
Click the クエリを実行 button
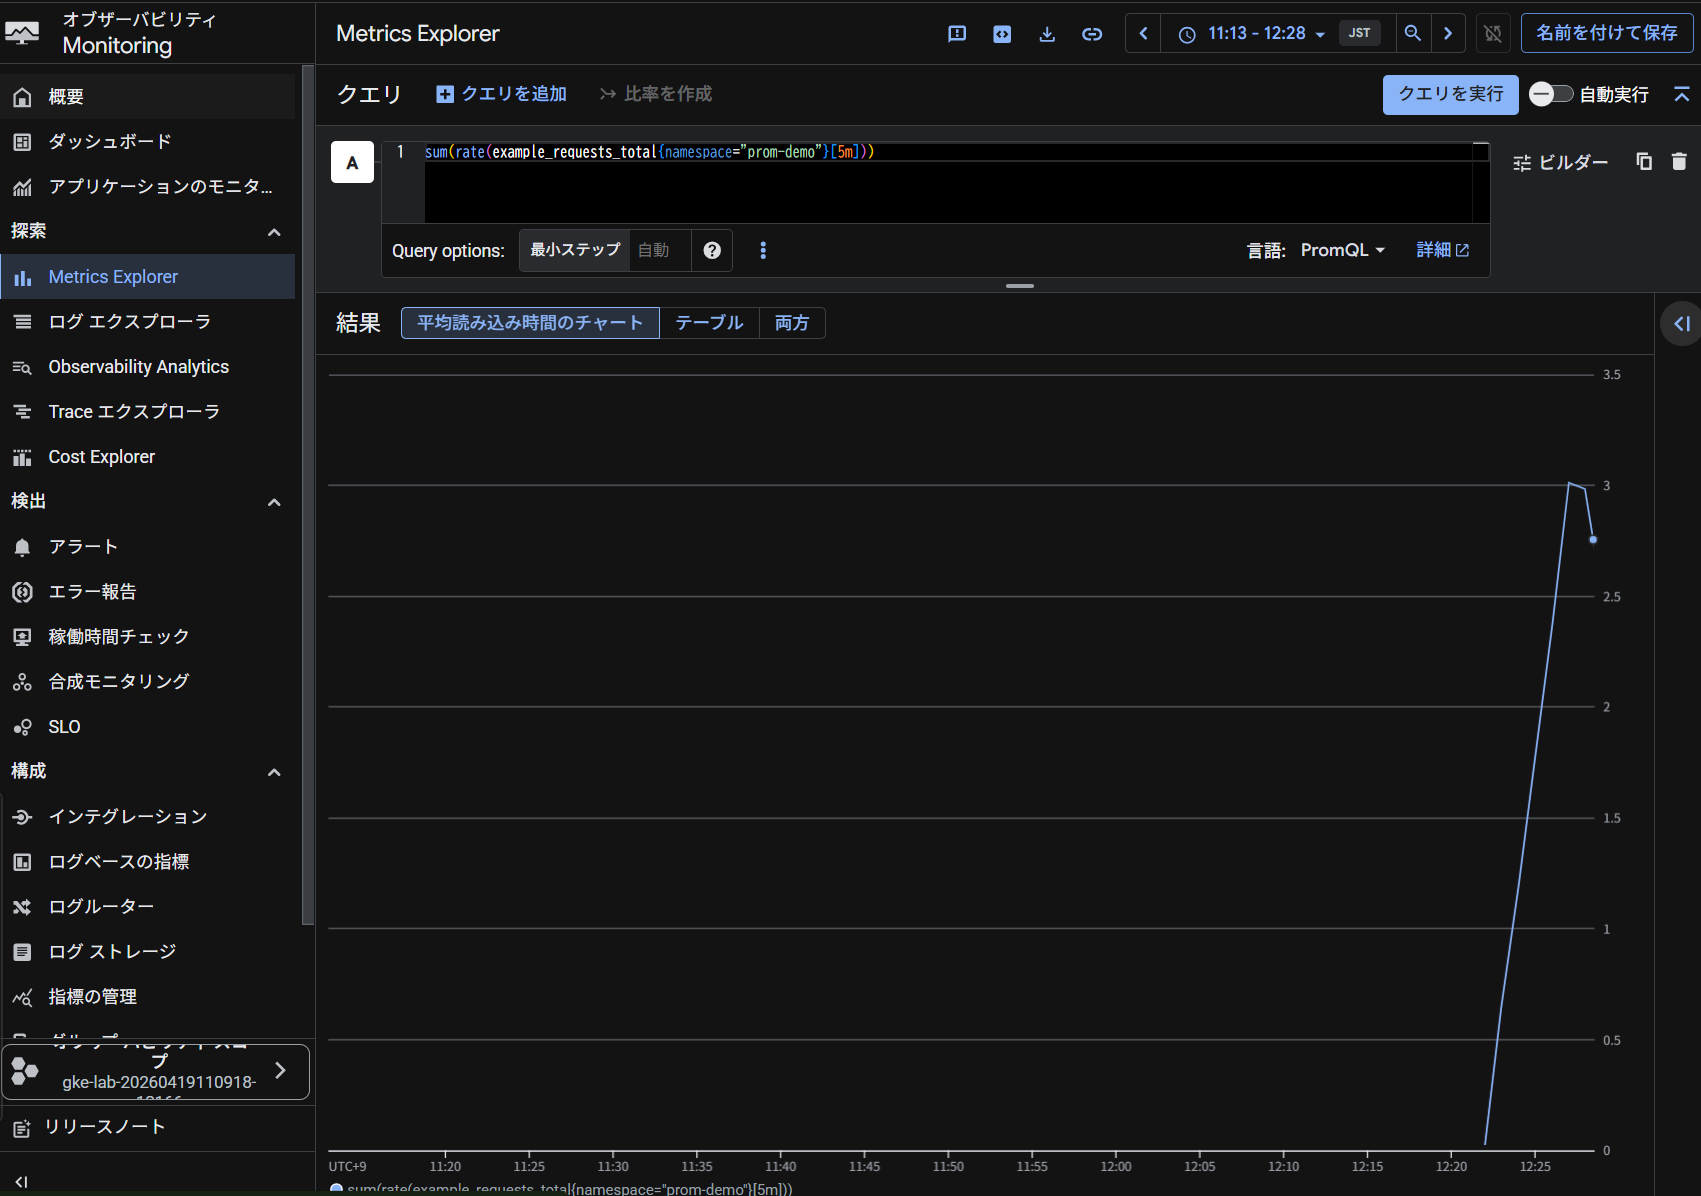[1450, 94]
